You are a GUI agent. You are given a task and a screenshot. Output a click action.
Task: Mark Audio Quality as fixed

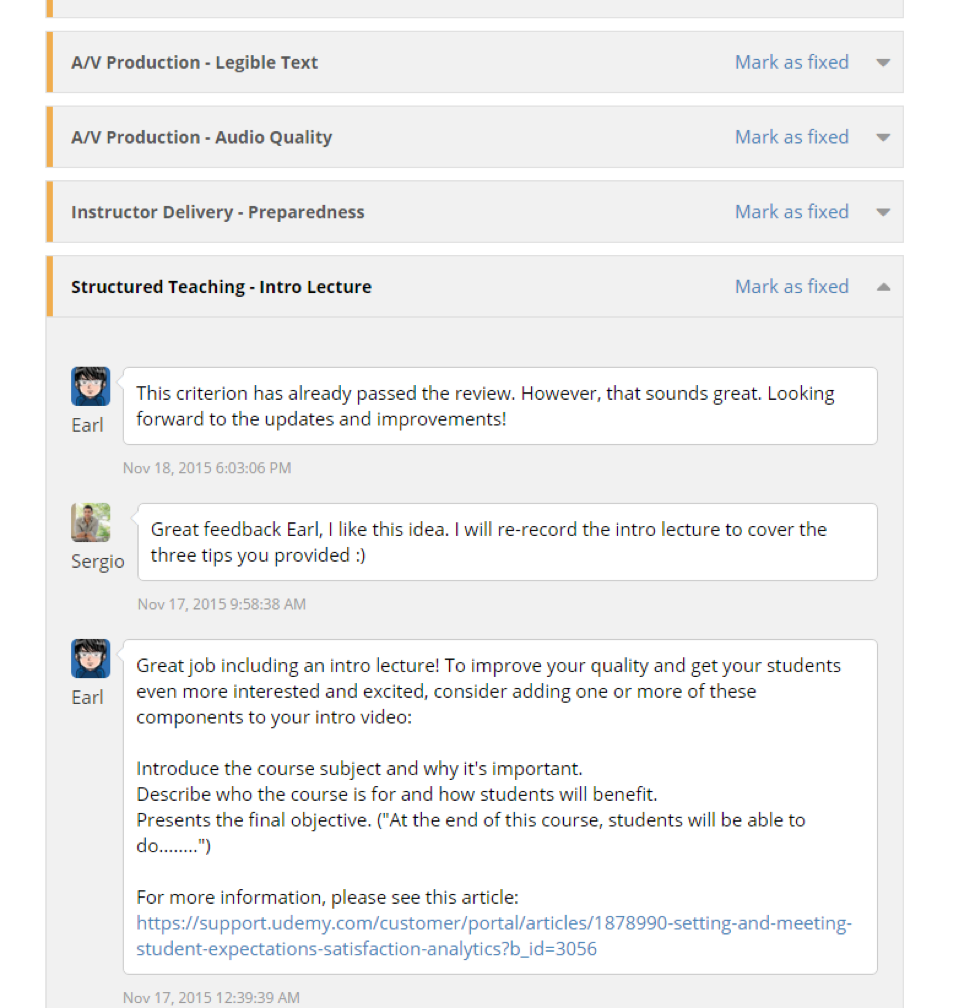[x=791, y=137]
